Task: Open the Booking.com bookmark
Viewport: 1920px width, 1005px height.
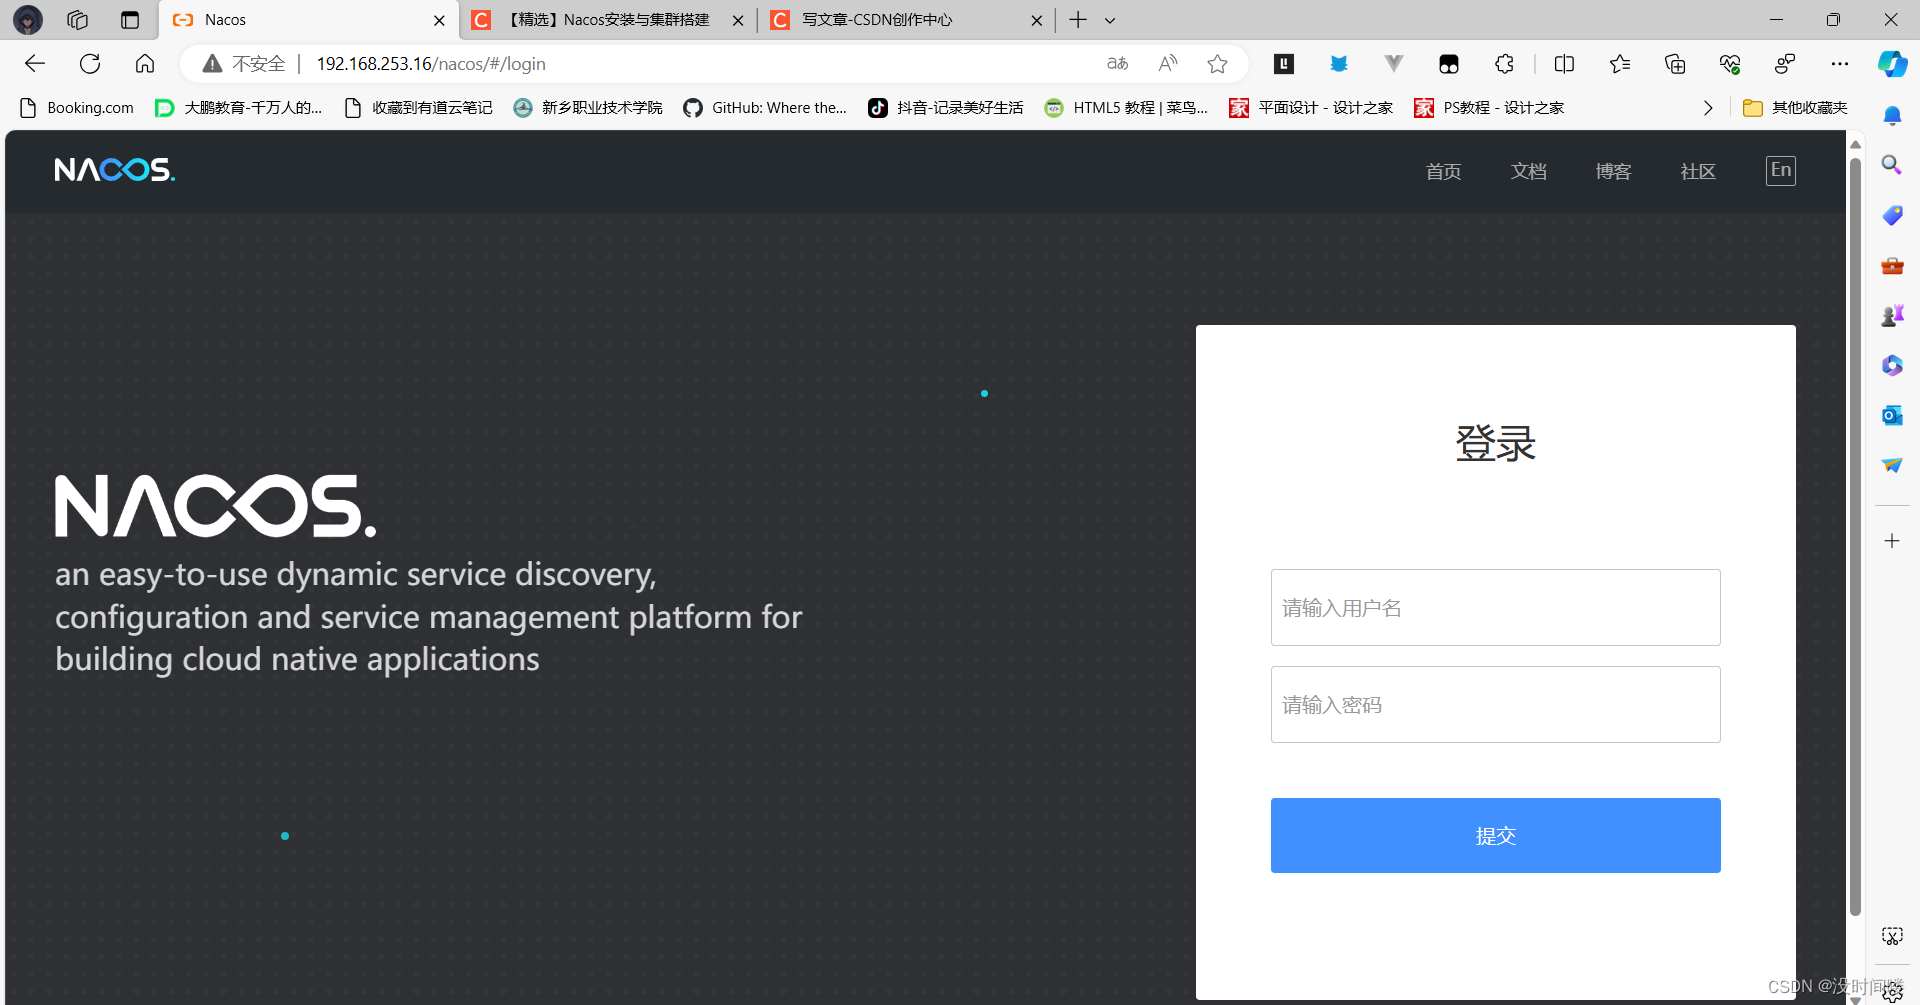Action: 76,108
